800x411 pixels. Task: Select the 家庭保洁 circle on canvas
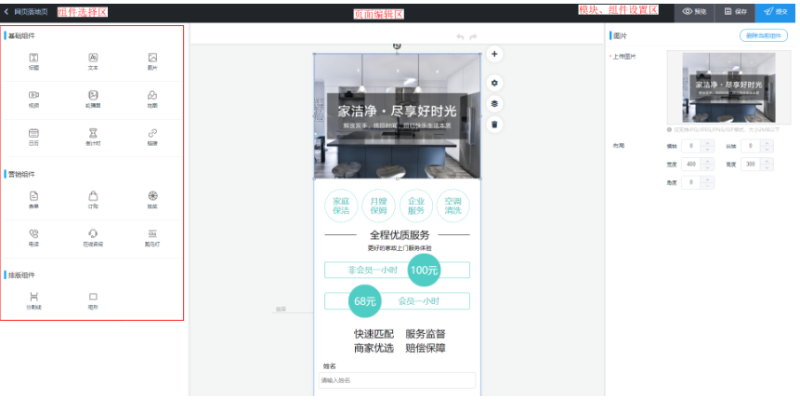341,206
